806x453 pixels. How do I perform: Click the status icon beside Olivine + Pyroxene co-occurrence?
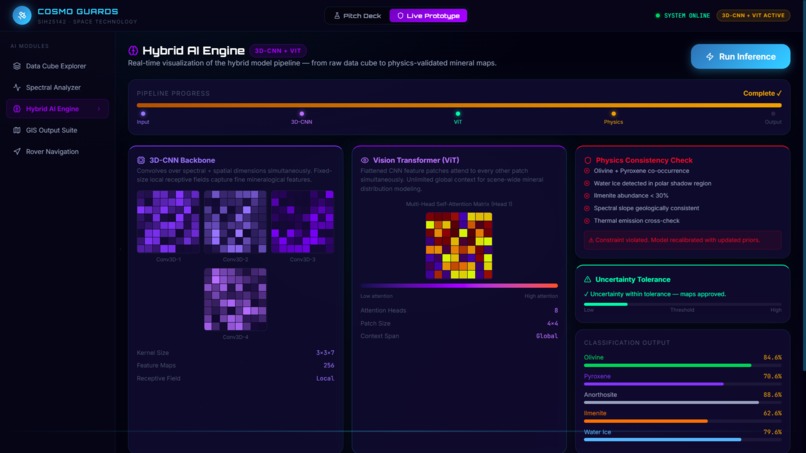(587, 171)
